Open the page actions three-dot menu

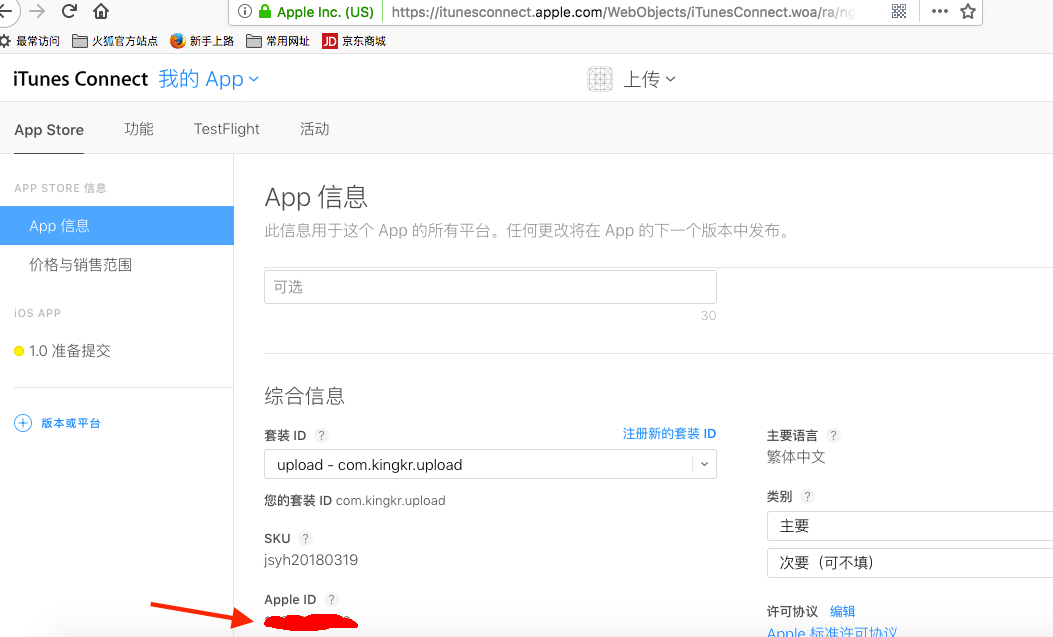[940, 11]
